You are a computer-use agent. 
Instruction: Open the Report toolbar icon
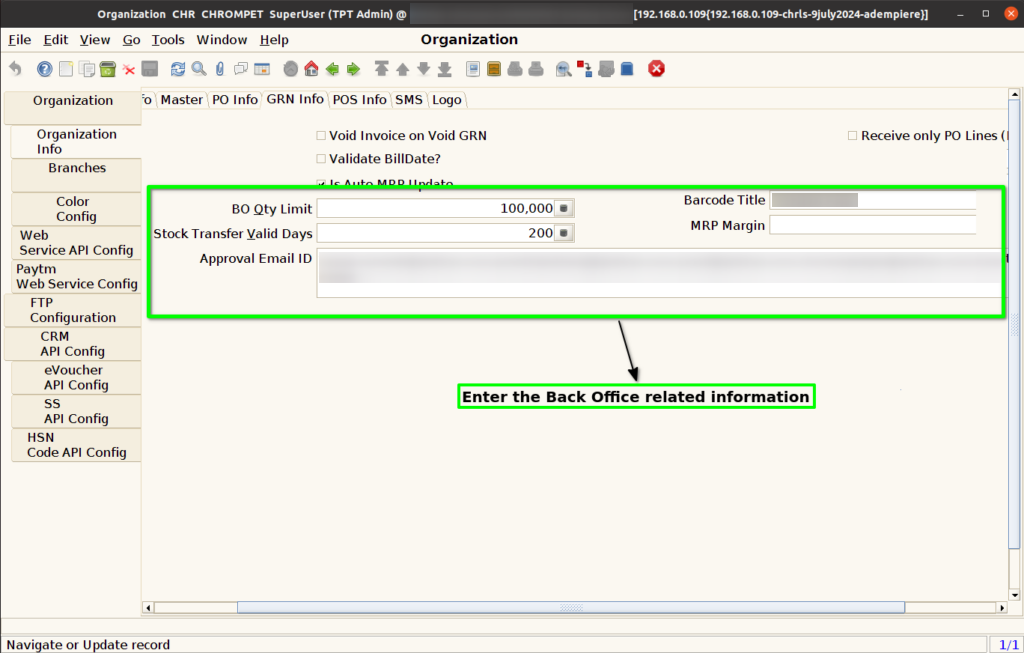tap(473, 69)
